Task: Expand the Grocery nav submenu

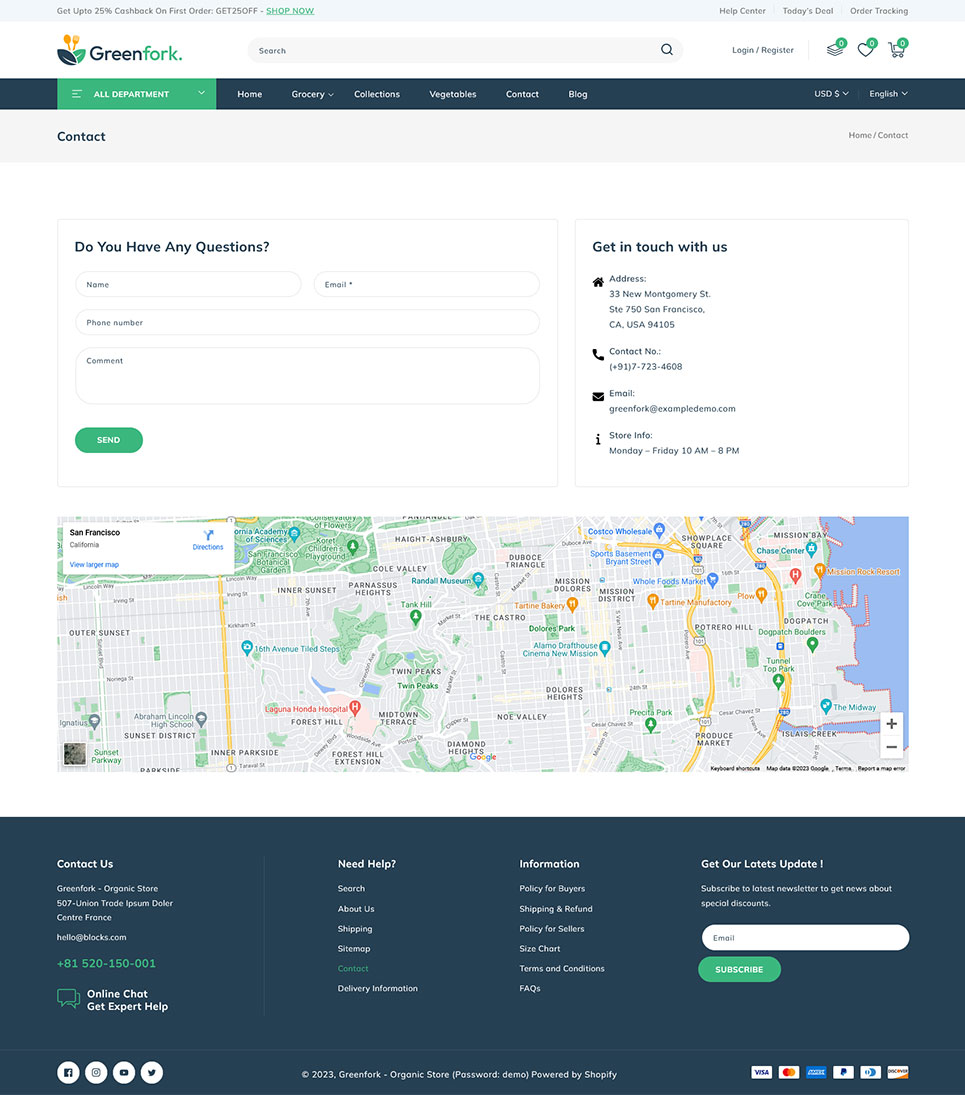Action: (312, 94)
